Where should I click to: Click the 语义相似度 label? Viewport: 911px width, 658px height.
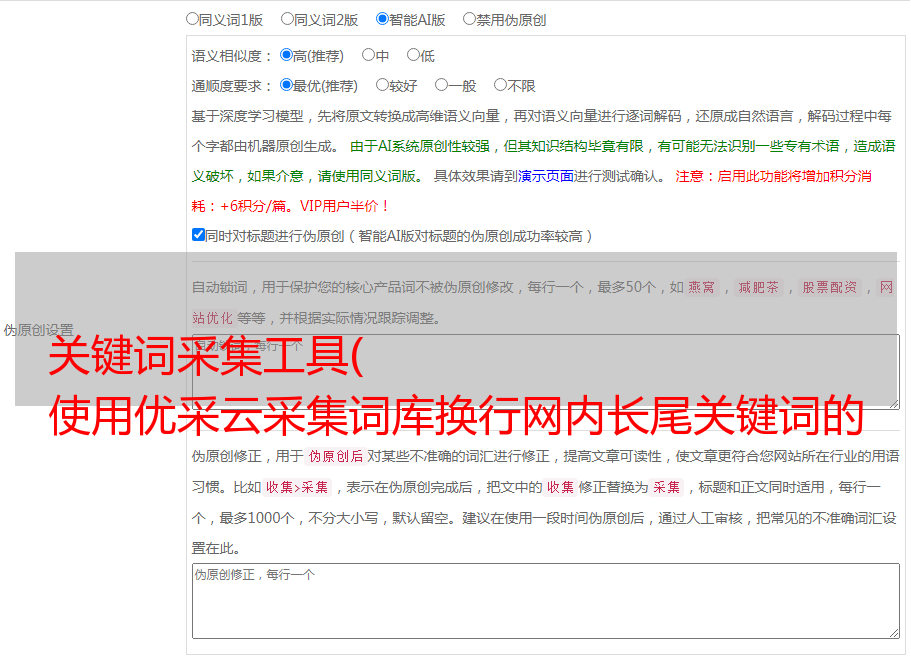pos(231,56)
